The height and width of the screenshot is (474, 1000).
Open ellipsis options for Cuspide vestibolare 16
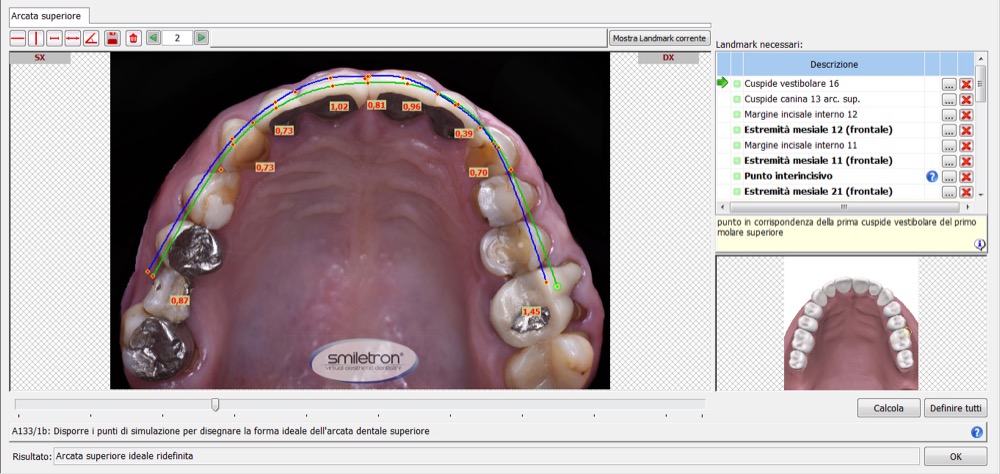pos(949,84)
